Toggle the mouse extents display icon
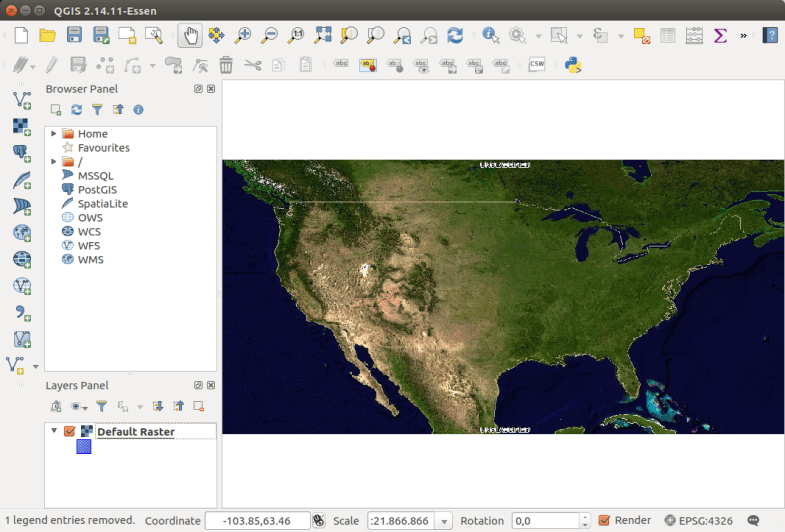The image size is (785, 532). (319, 520)
